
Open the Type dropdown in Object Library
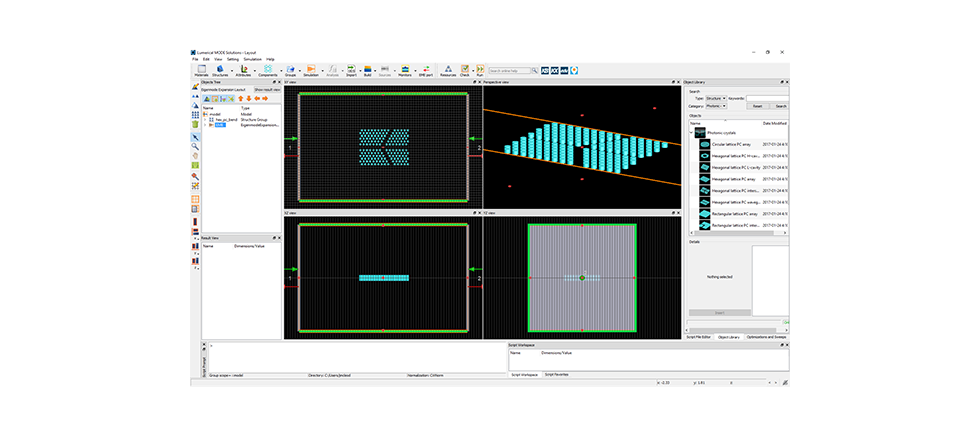716,99
